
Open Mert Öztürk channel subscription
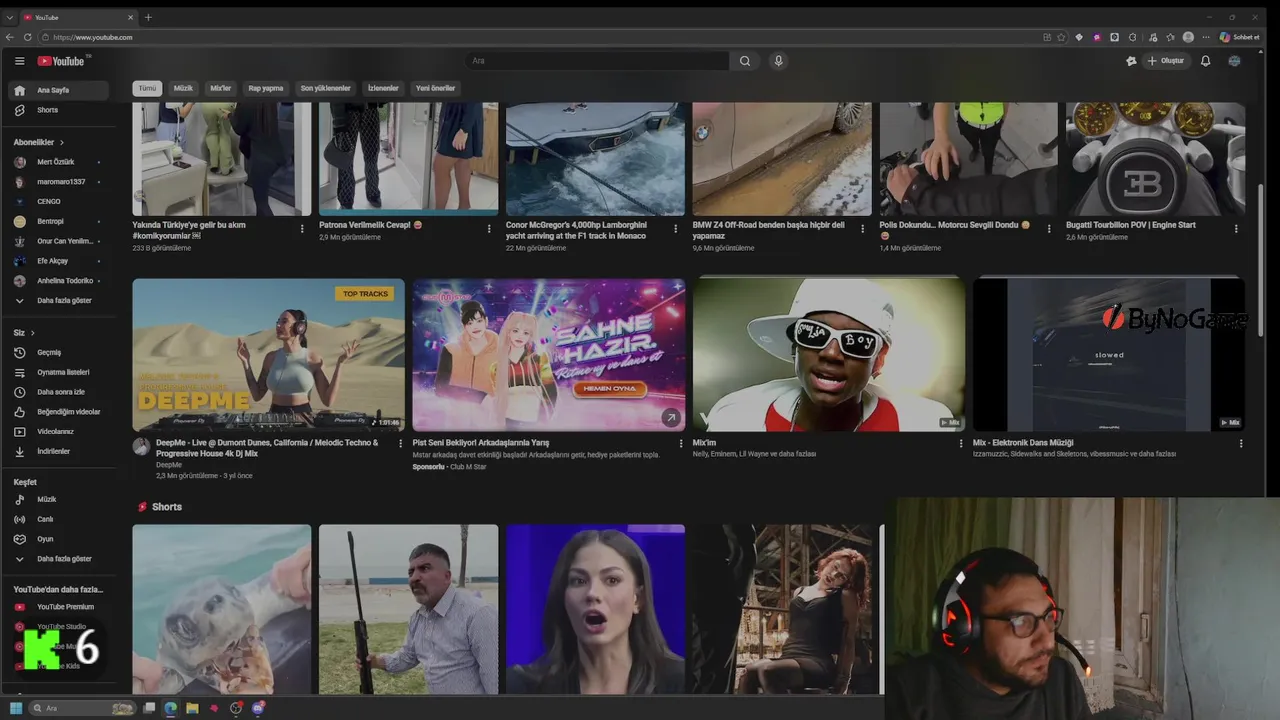[60, 162]
